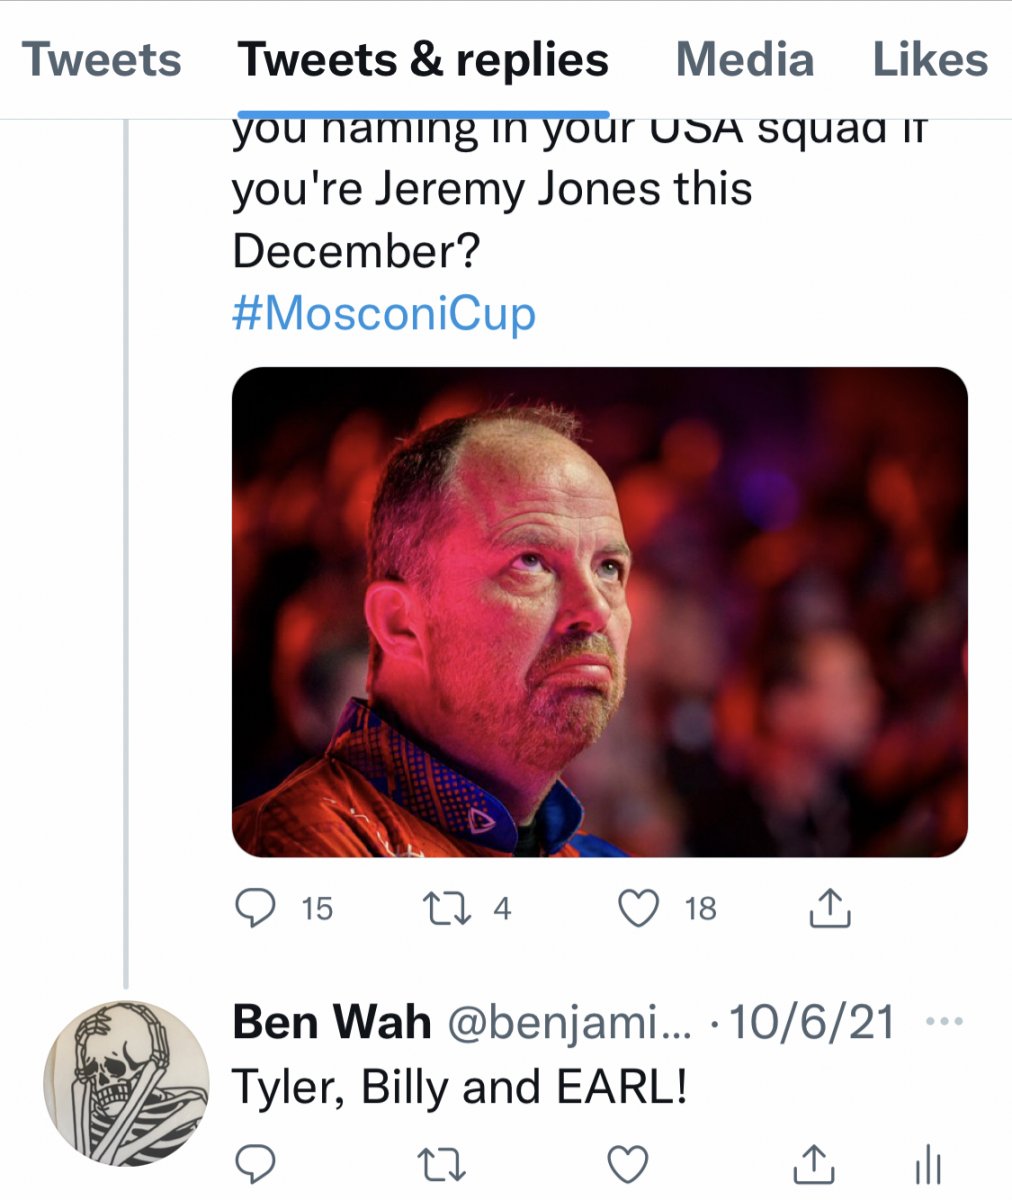The image size is (1012, 1200).
Task: Open the @benjami... handle
Action: click(x=568, y=1023)
